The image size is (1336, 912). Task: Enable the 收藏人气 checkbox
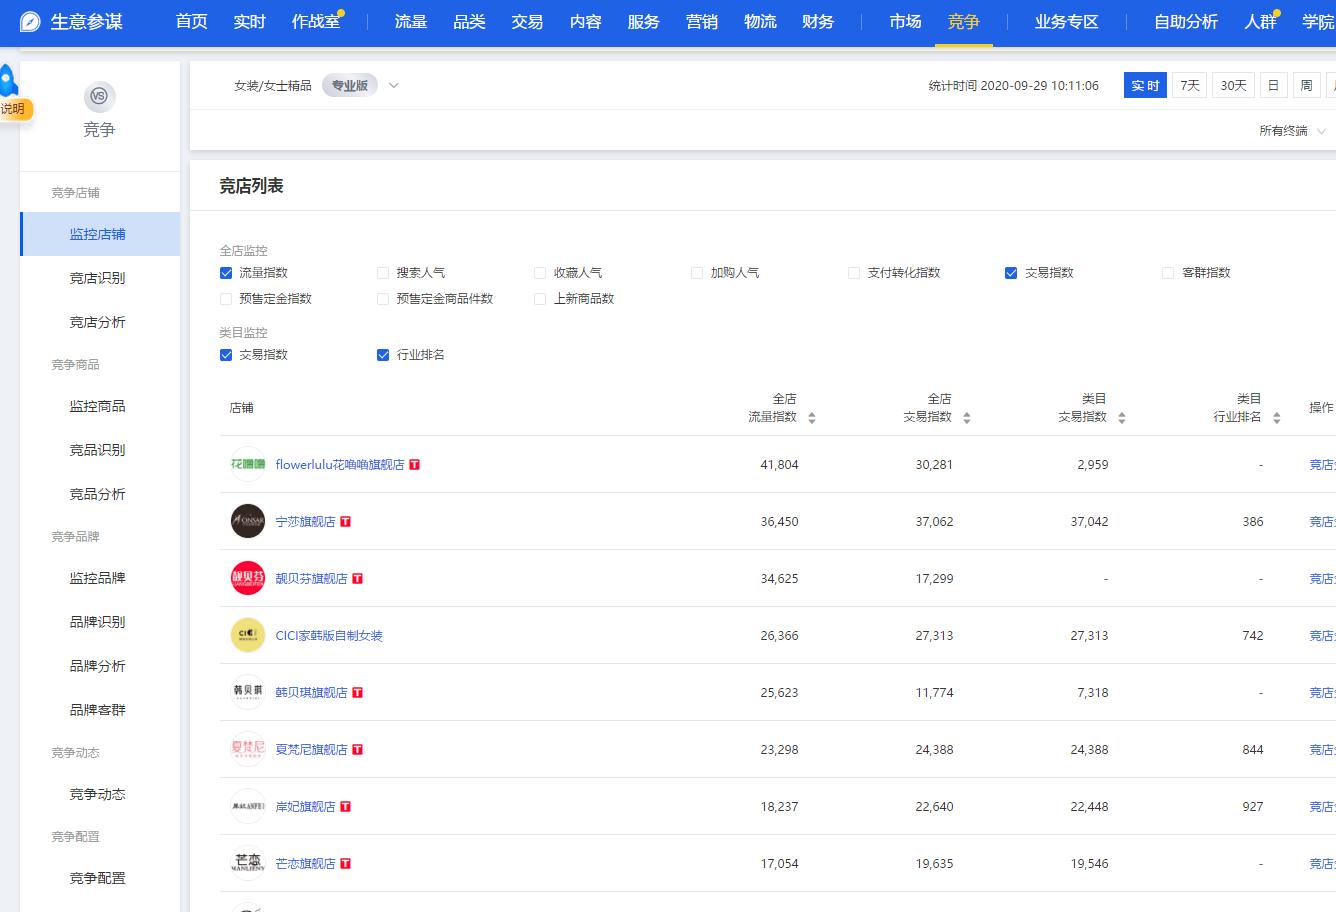pos(539,272)
